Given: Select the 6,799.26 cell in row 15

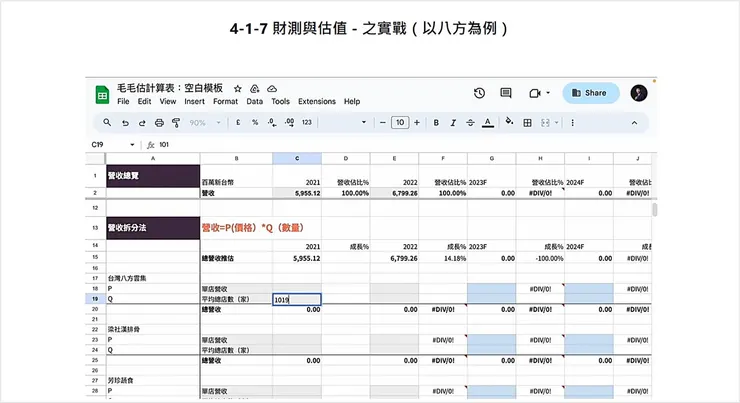Looking at the screenshot, I should pyautogui.click(x=394, y=259).
